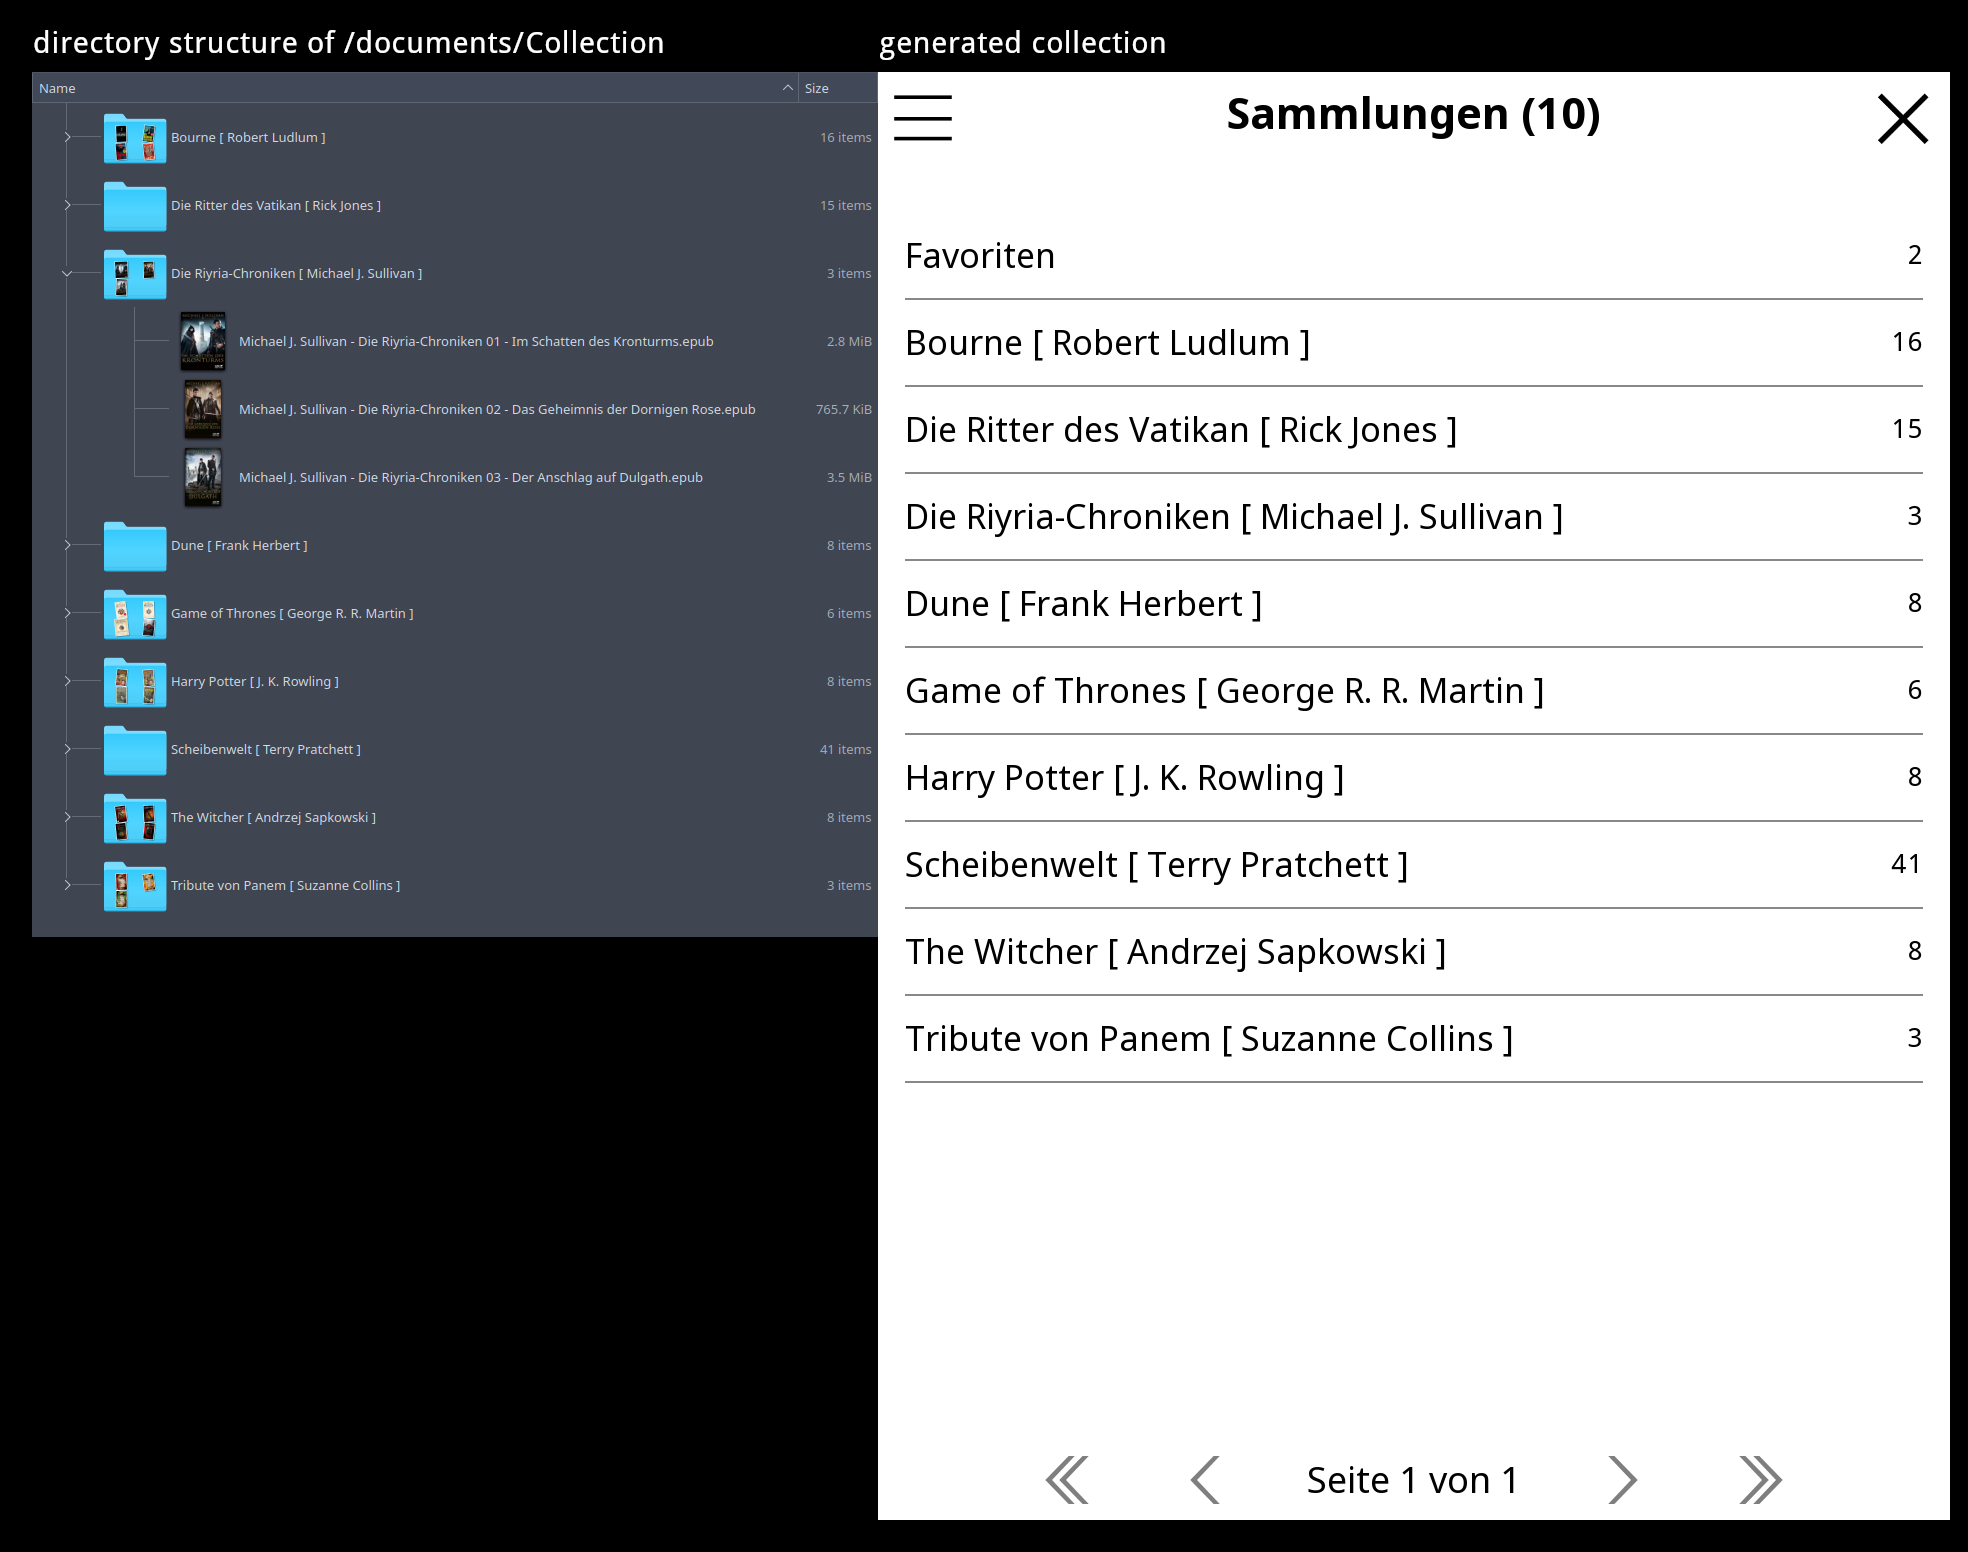Viewport: 1968px width, 1552px height.
Task: Click the 'Seite 1 von 1' page indicator
Action: 1413,1480
